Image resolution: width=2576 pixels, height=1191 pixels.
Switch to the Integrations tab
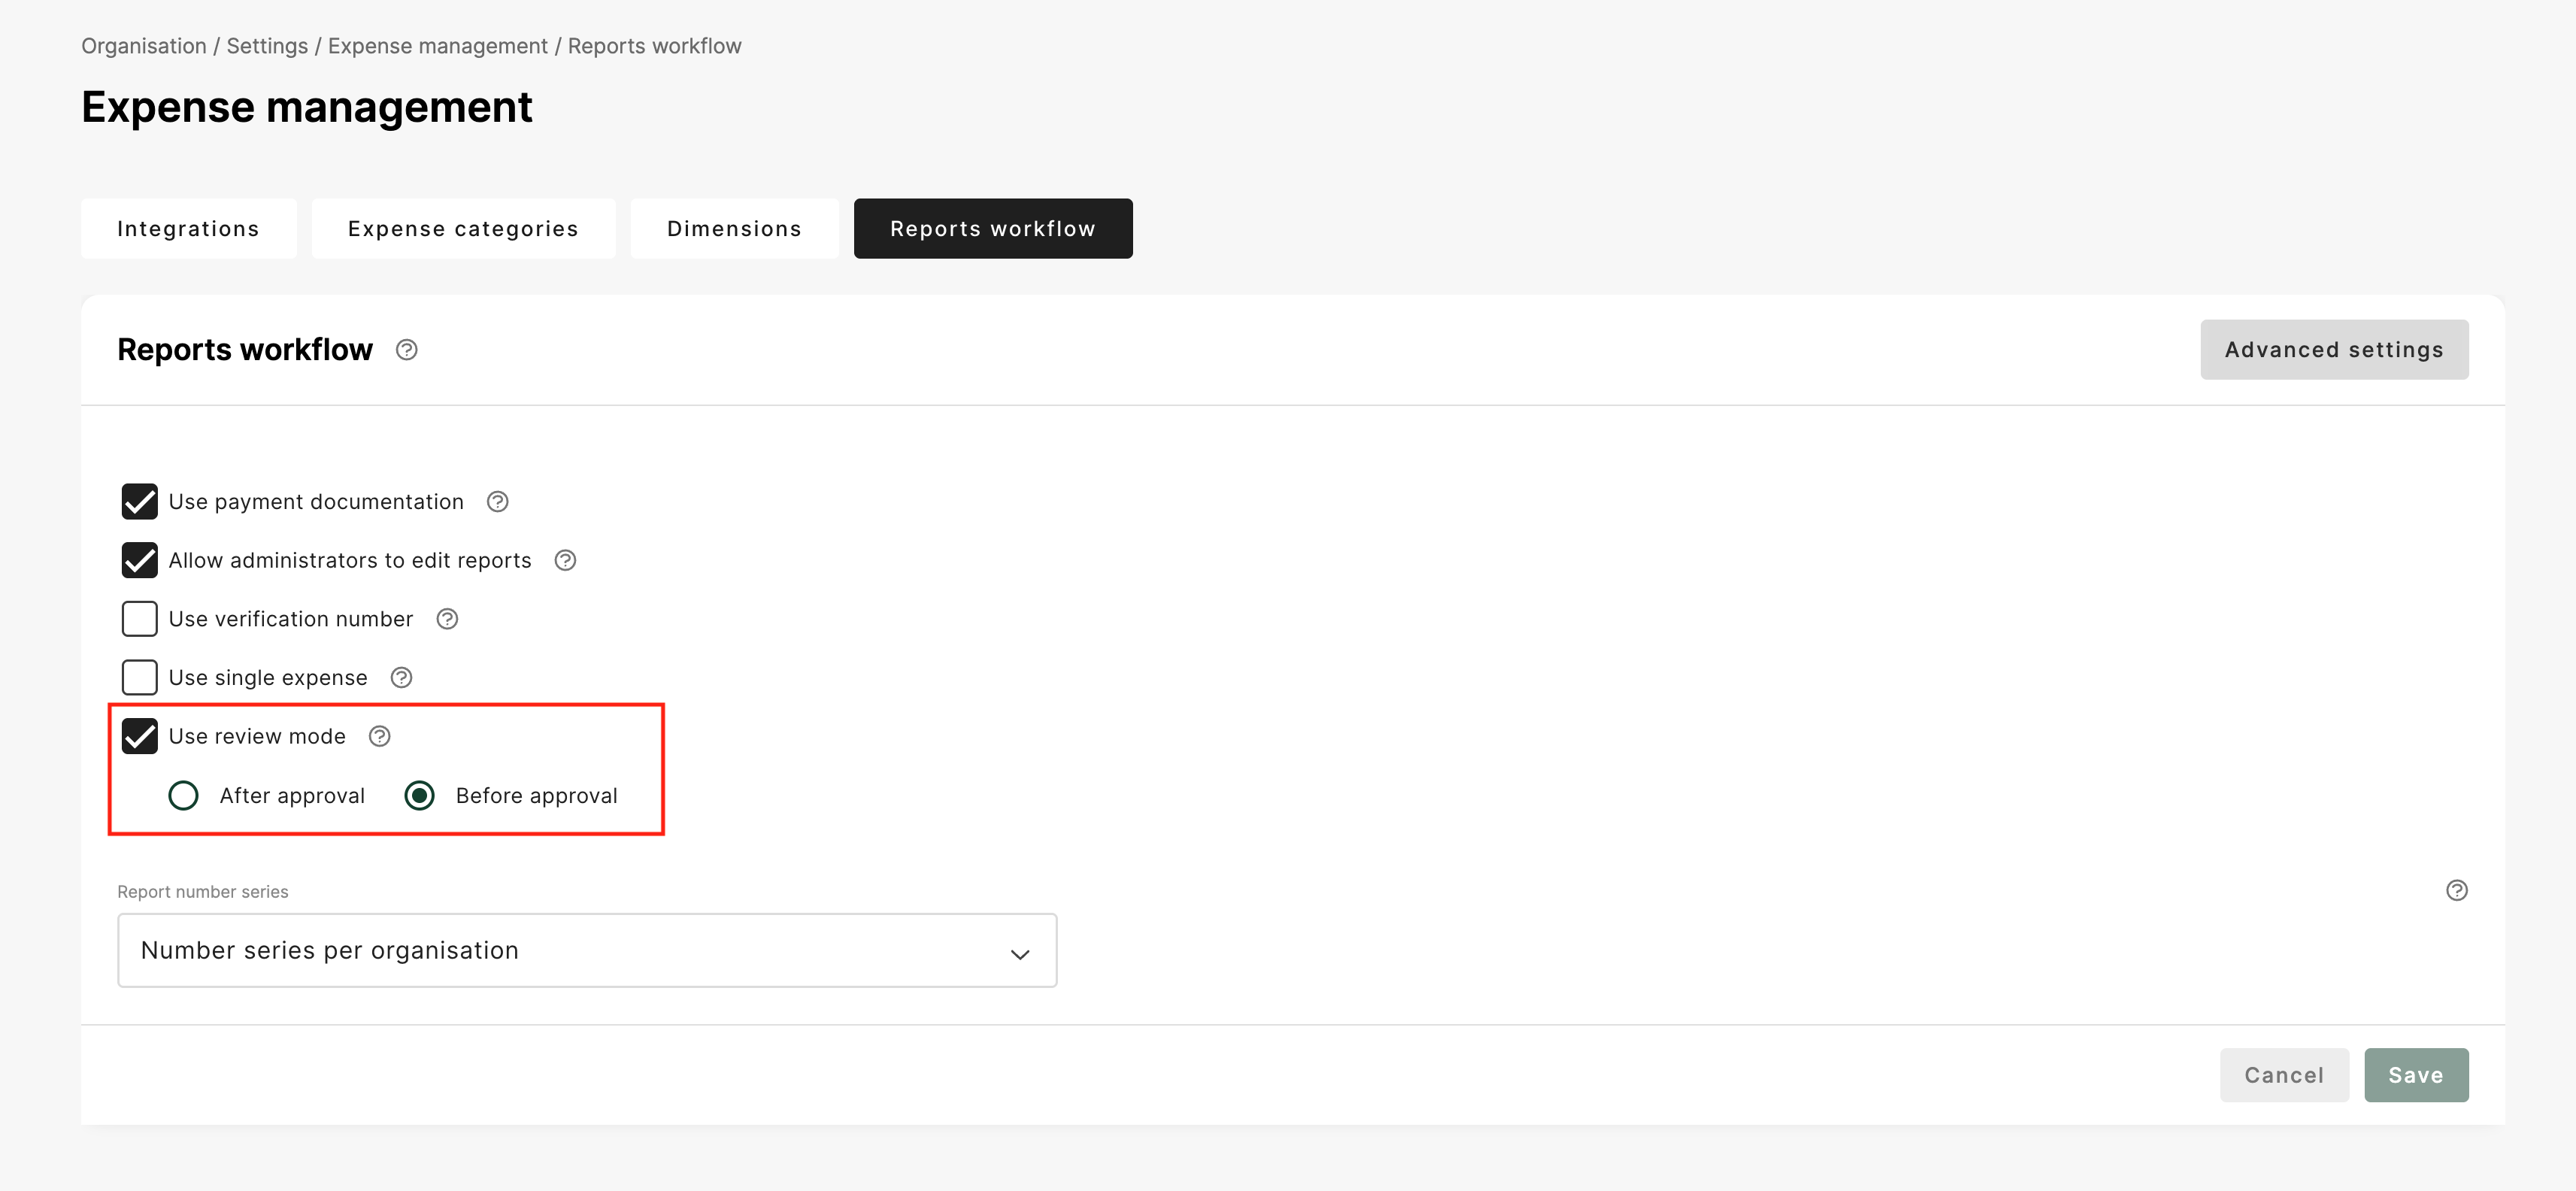tap(188, 229)
